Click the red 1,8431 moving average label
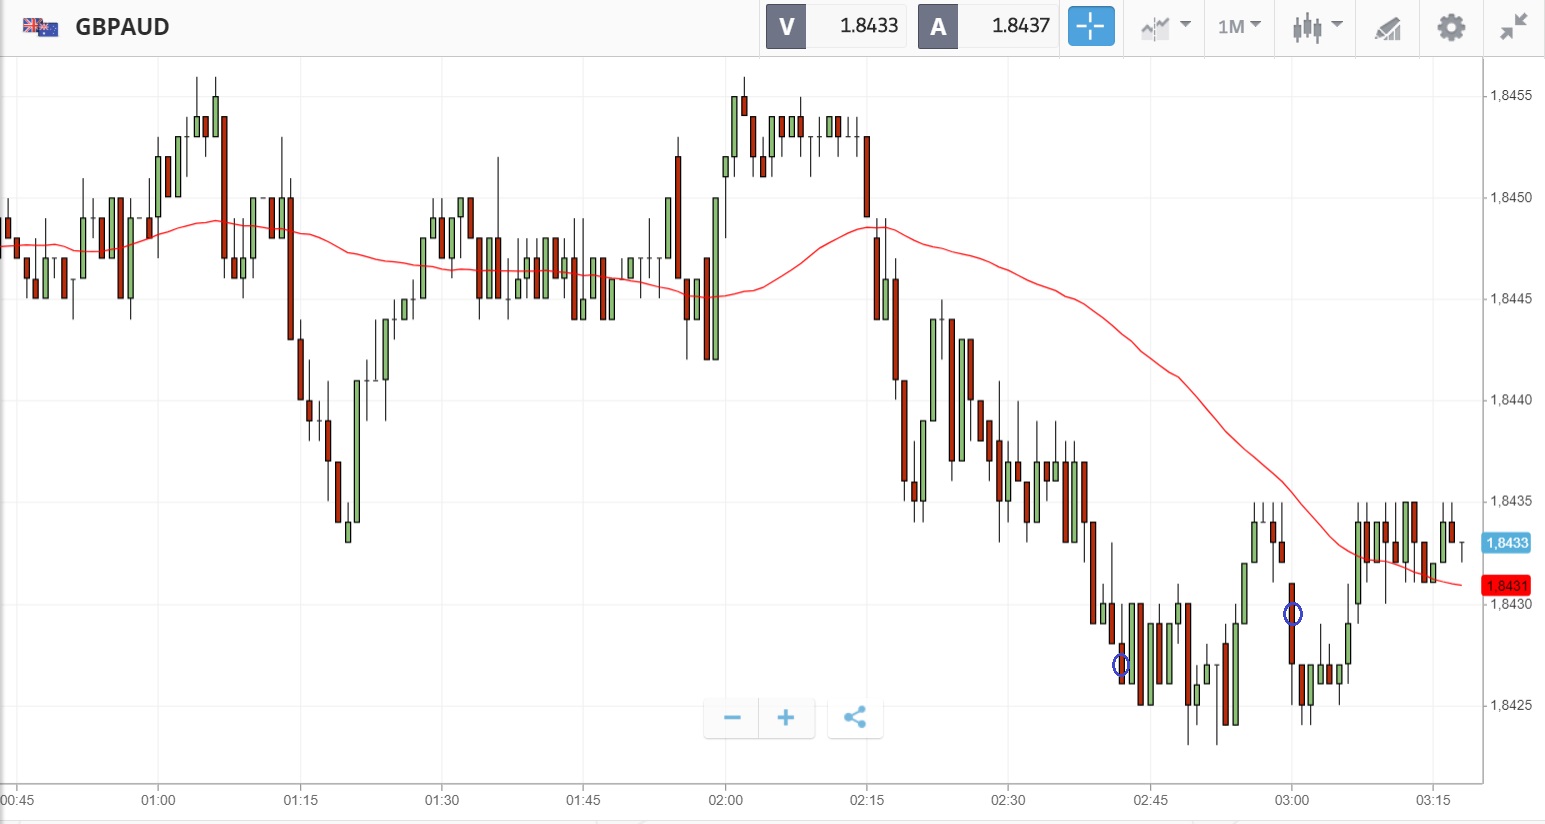This screenshot has height=824, width=1545. (x=1507, y=585)
